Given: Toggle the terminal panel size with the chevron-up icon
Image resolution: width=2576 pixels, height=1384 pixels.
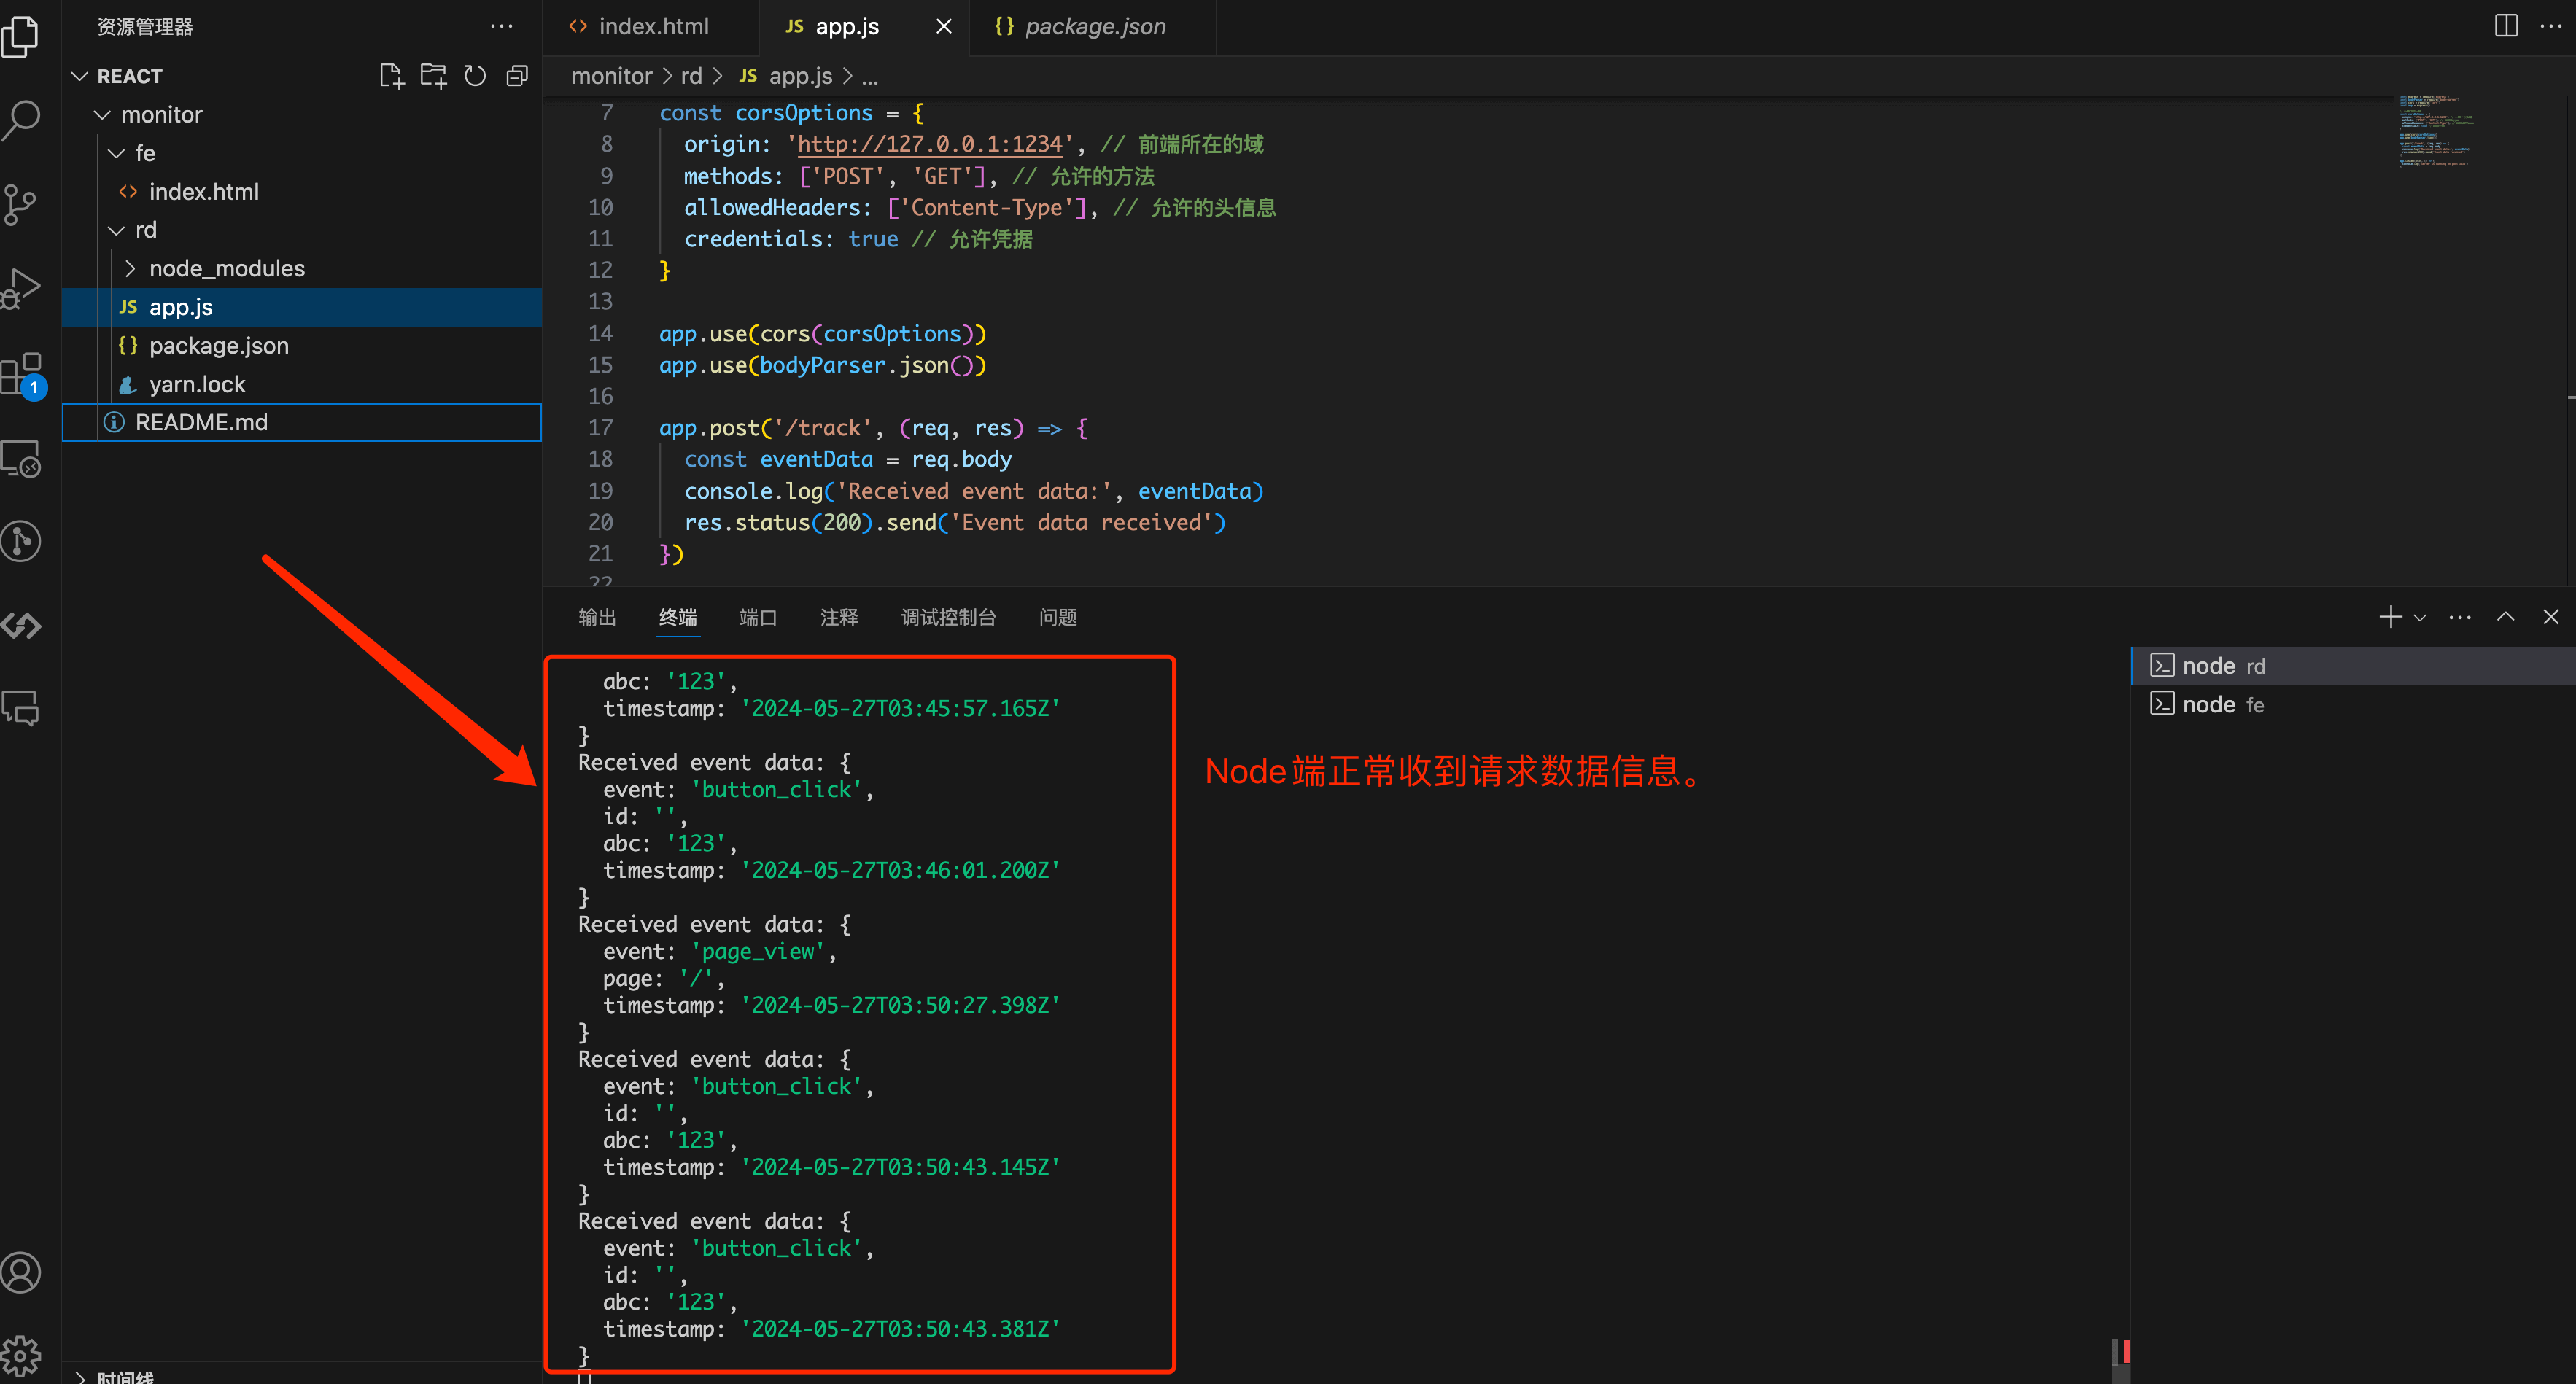Looking at the screenshot, I should click(2505, 617).
